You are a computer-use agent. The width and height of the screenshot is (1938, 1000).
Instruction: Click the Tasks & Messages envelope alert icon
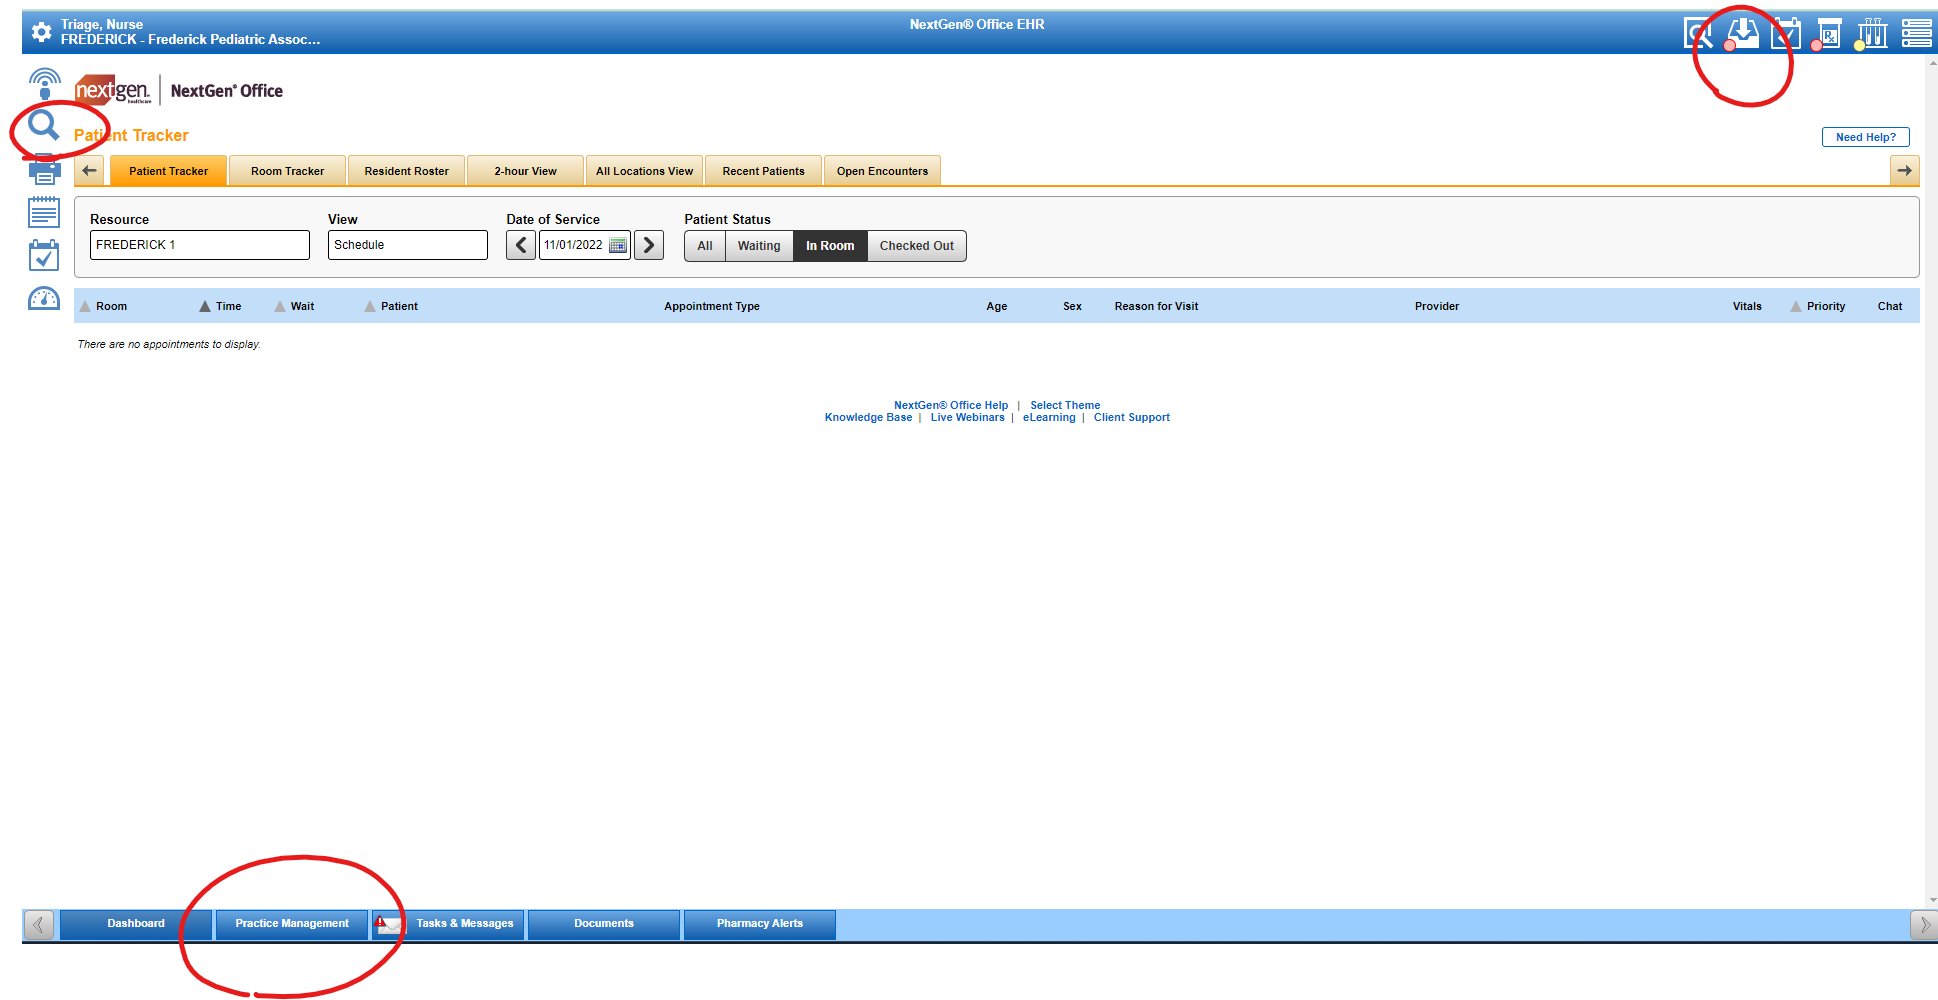tap(388, 924)
